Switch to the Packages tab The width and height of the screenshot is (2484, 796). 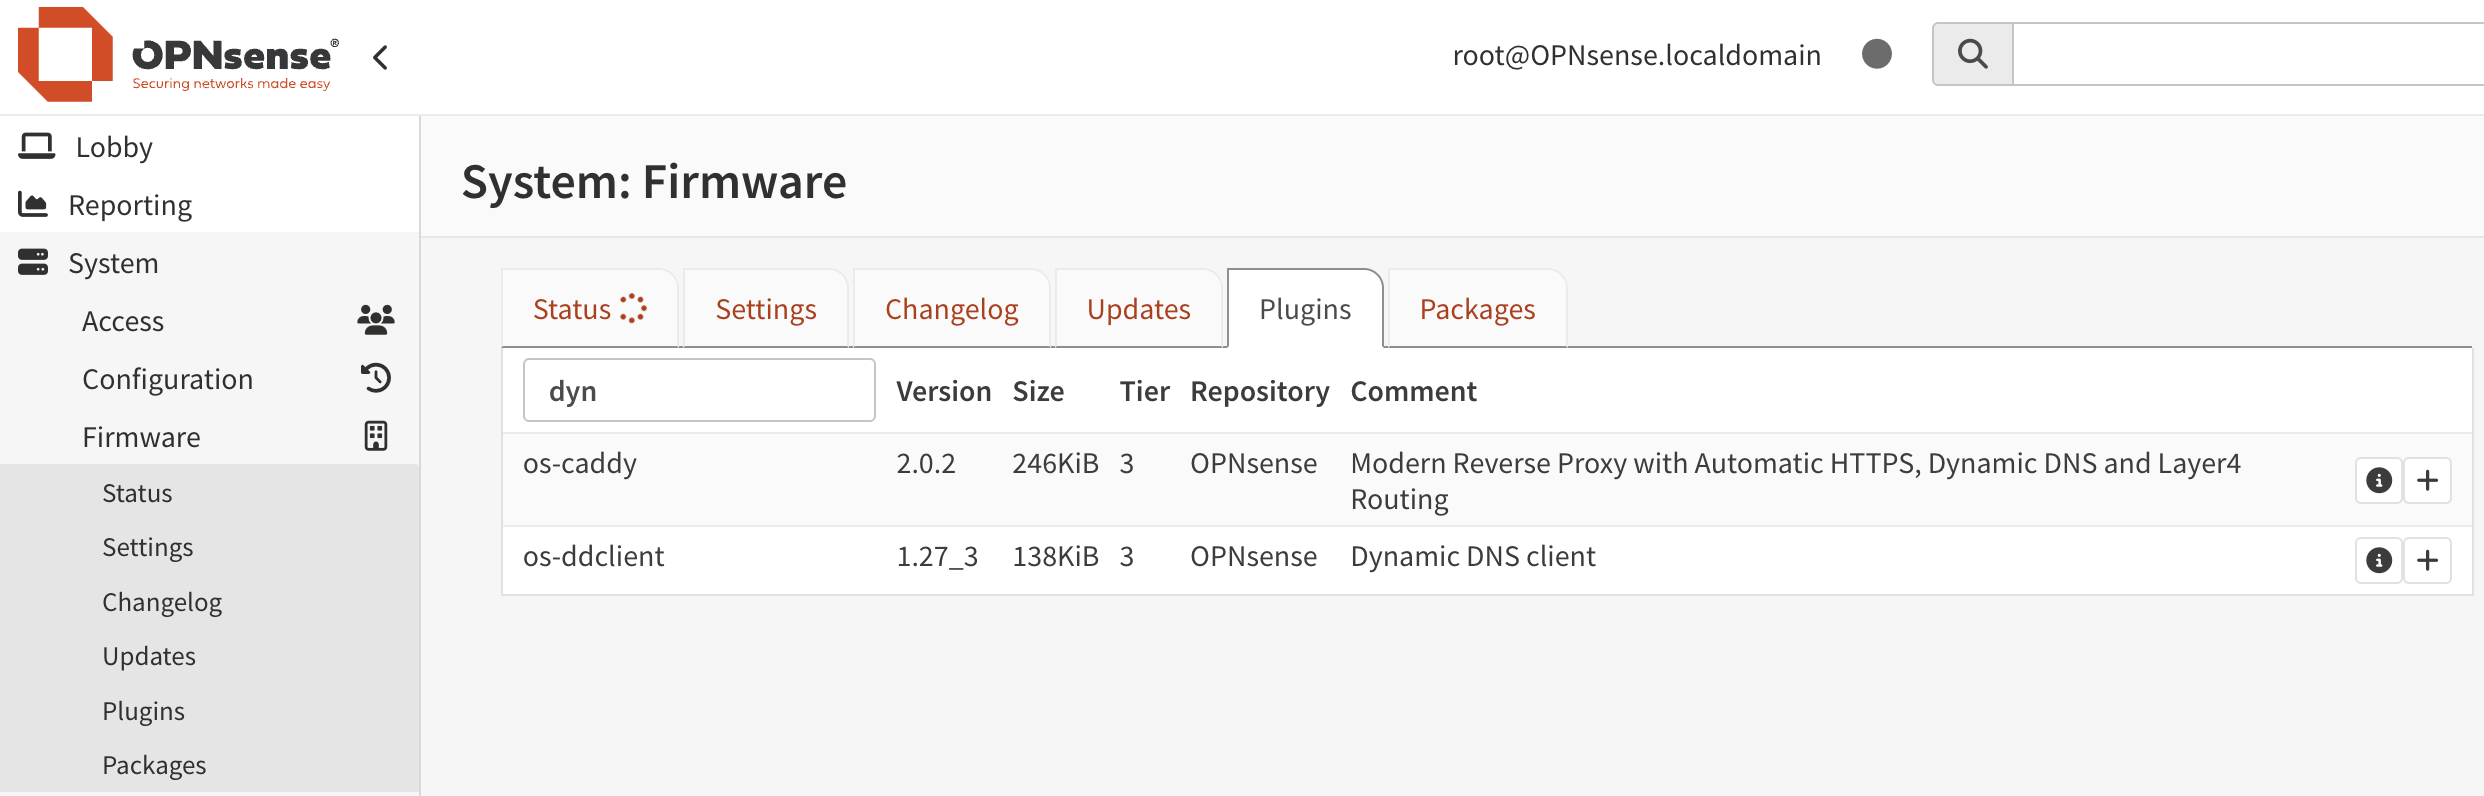coord(1477,309)
